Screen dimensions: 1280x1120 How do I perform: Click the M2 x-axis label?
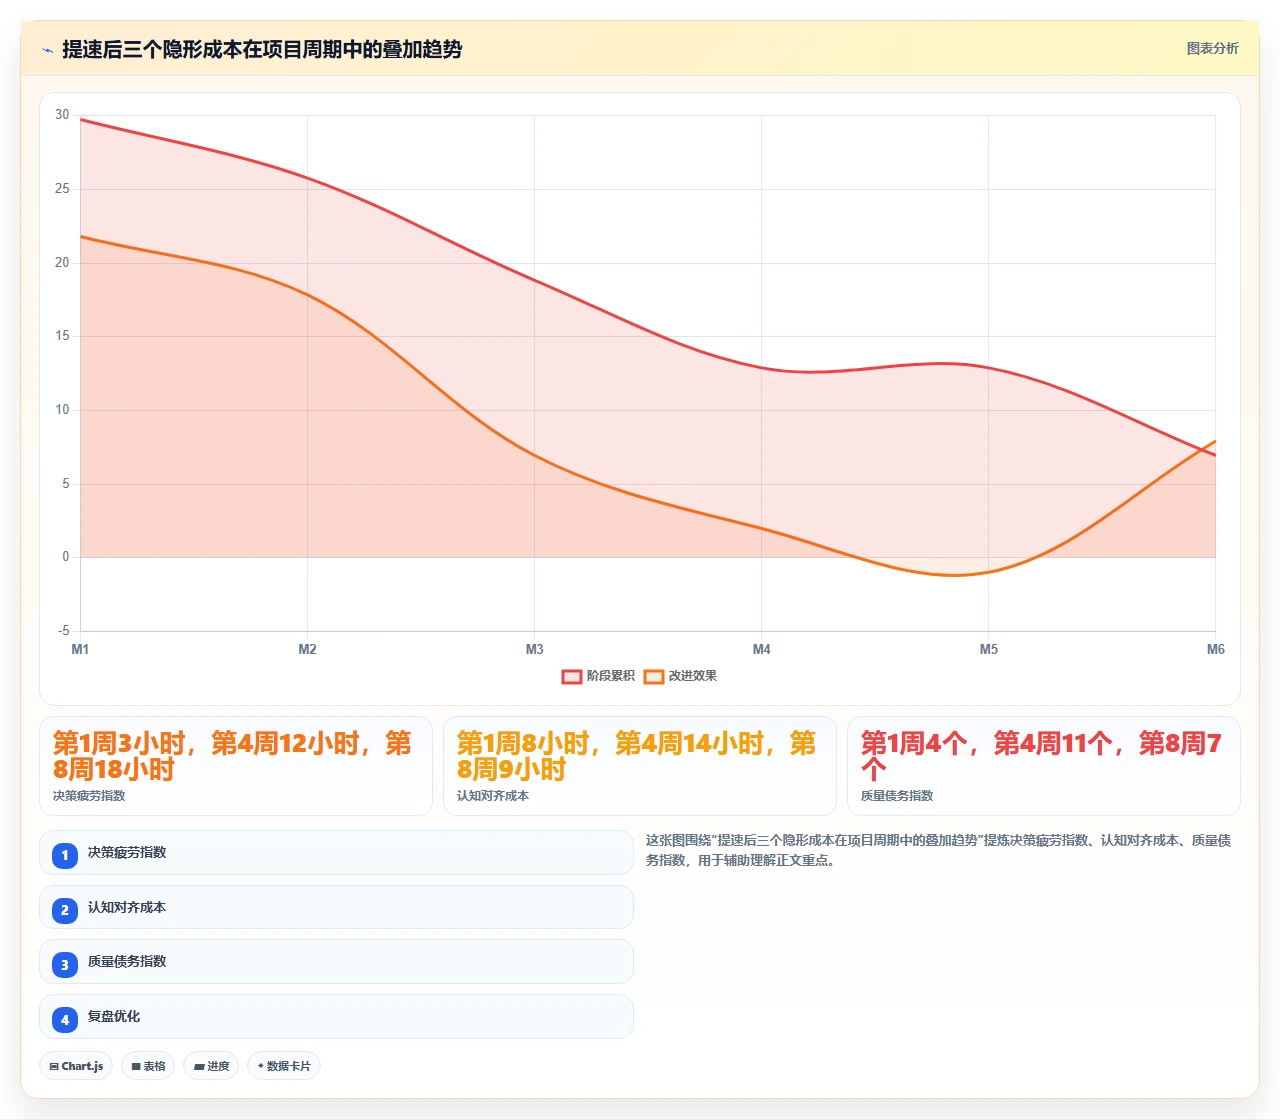(x=307, y=650)
